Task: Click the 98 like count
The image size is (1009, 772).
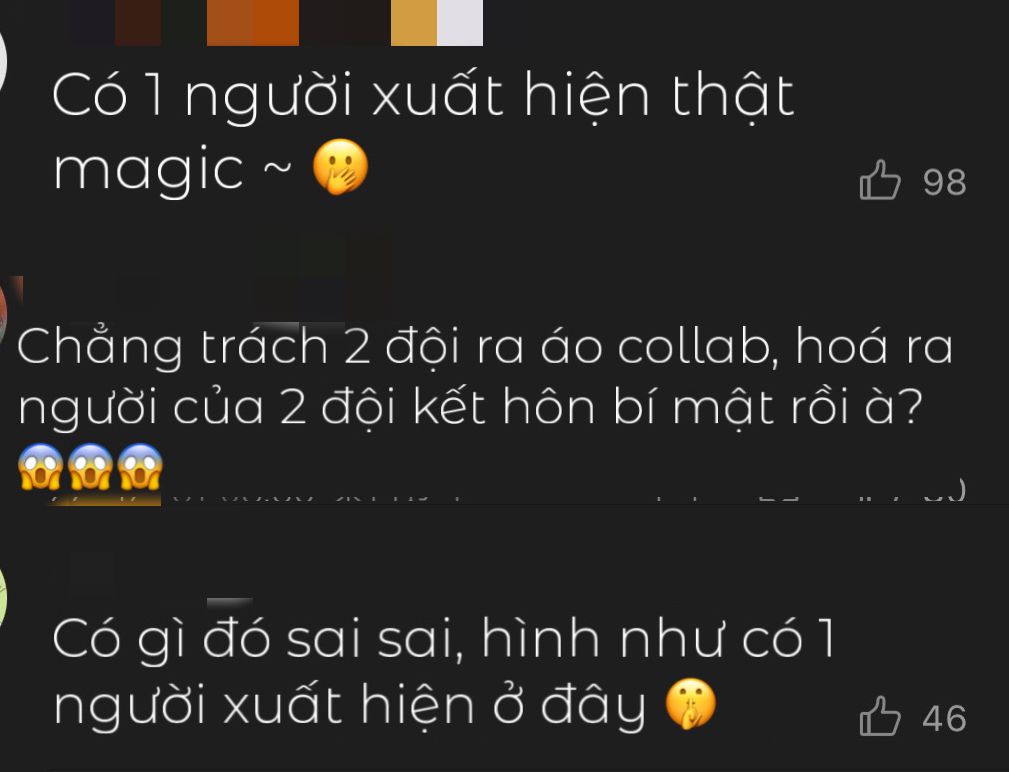Action: pyautogui.click(x=944, y=182)
